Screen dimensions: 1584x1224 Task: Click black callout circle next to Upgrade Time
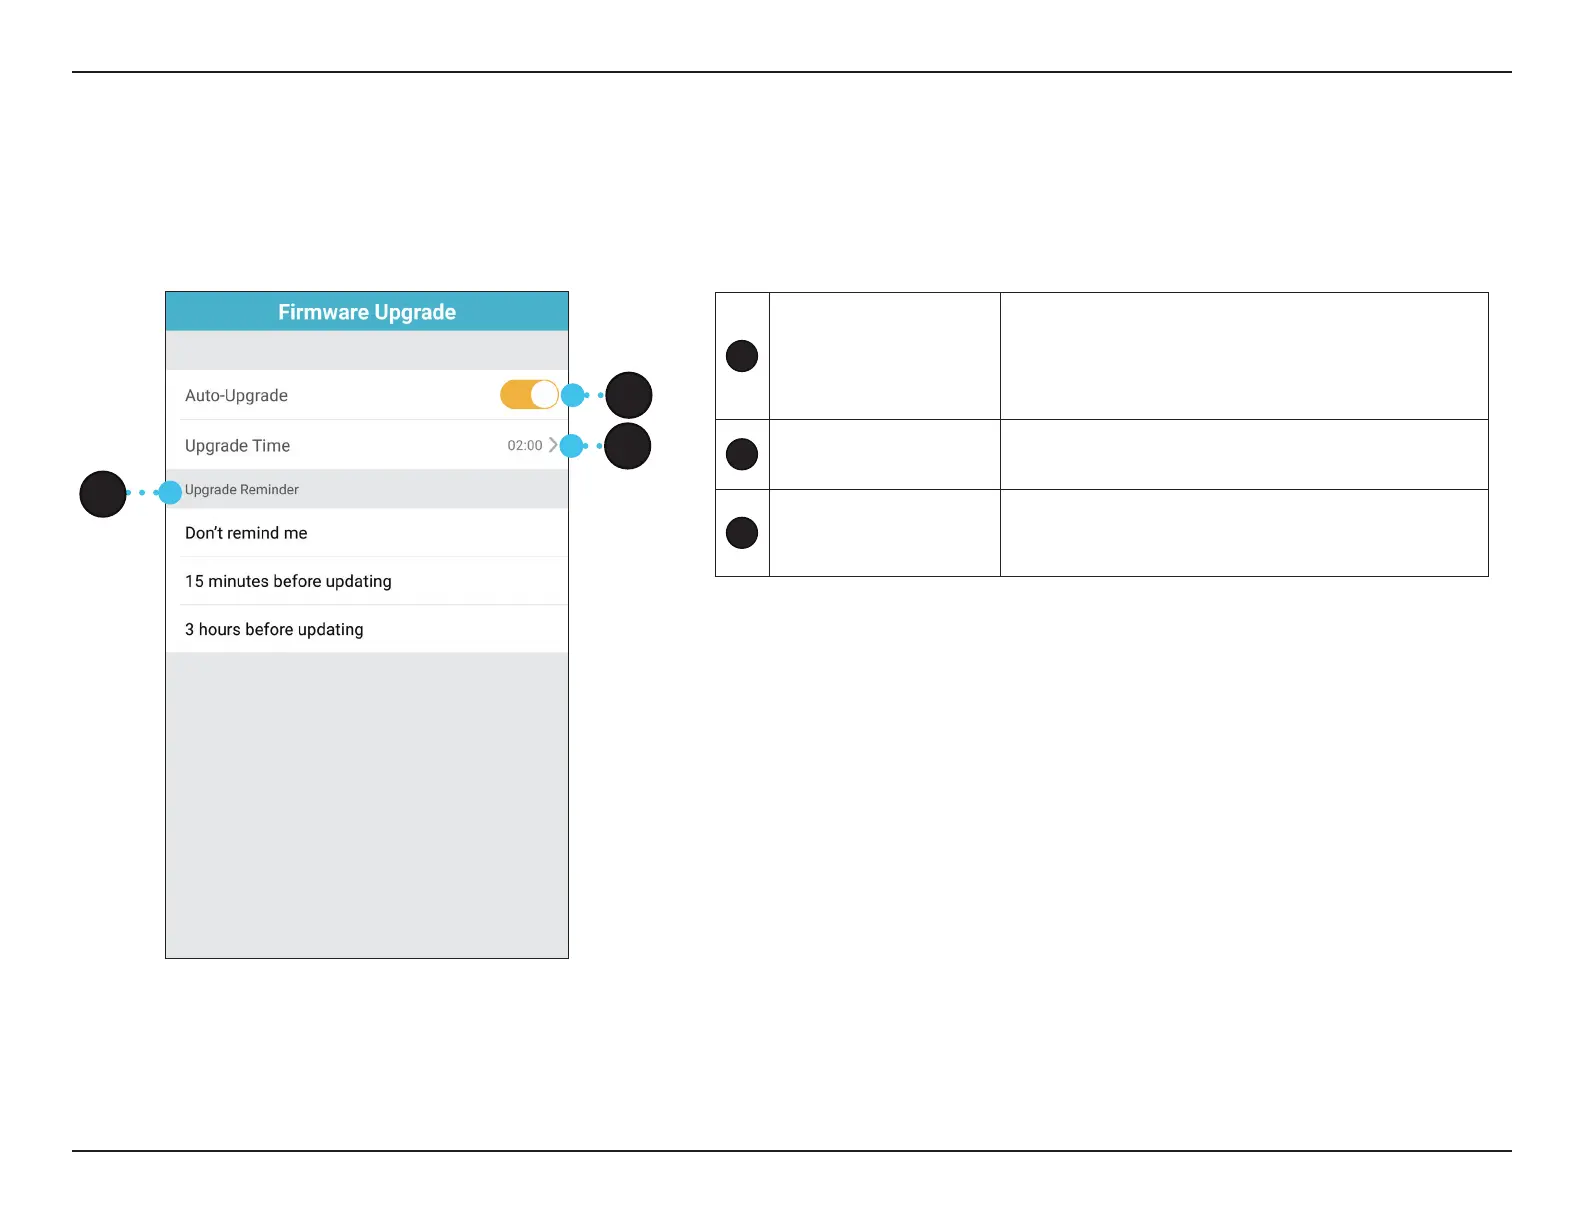tap(628, 446)
